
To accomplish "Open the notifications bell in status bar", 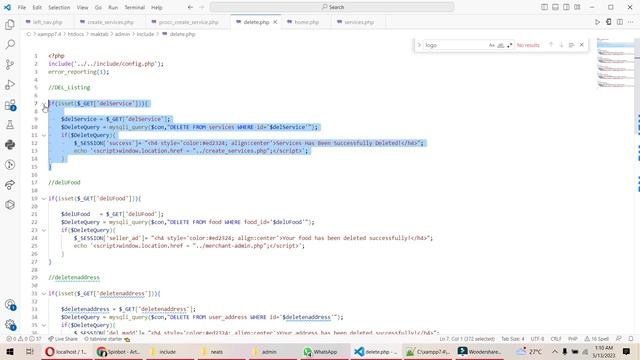I will click(631, 339).
